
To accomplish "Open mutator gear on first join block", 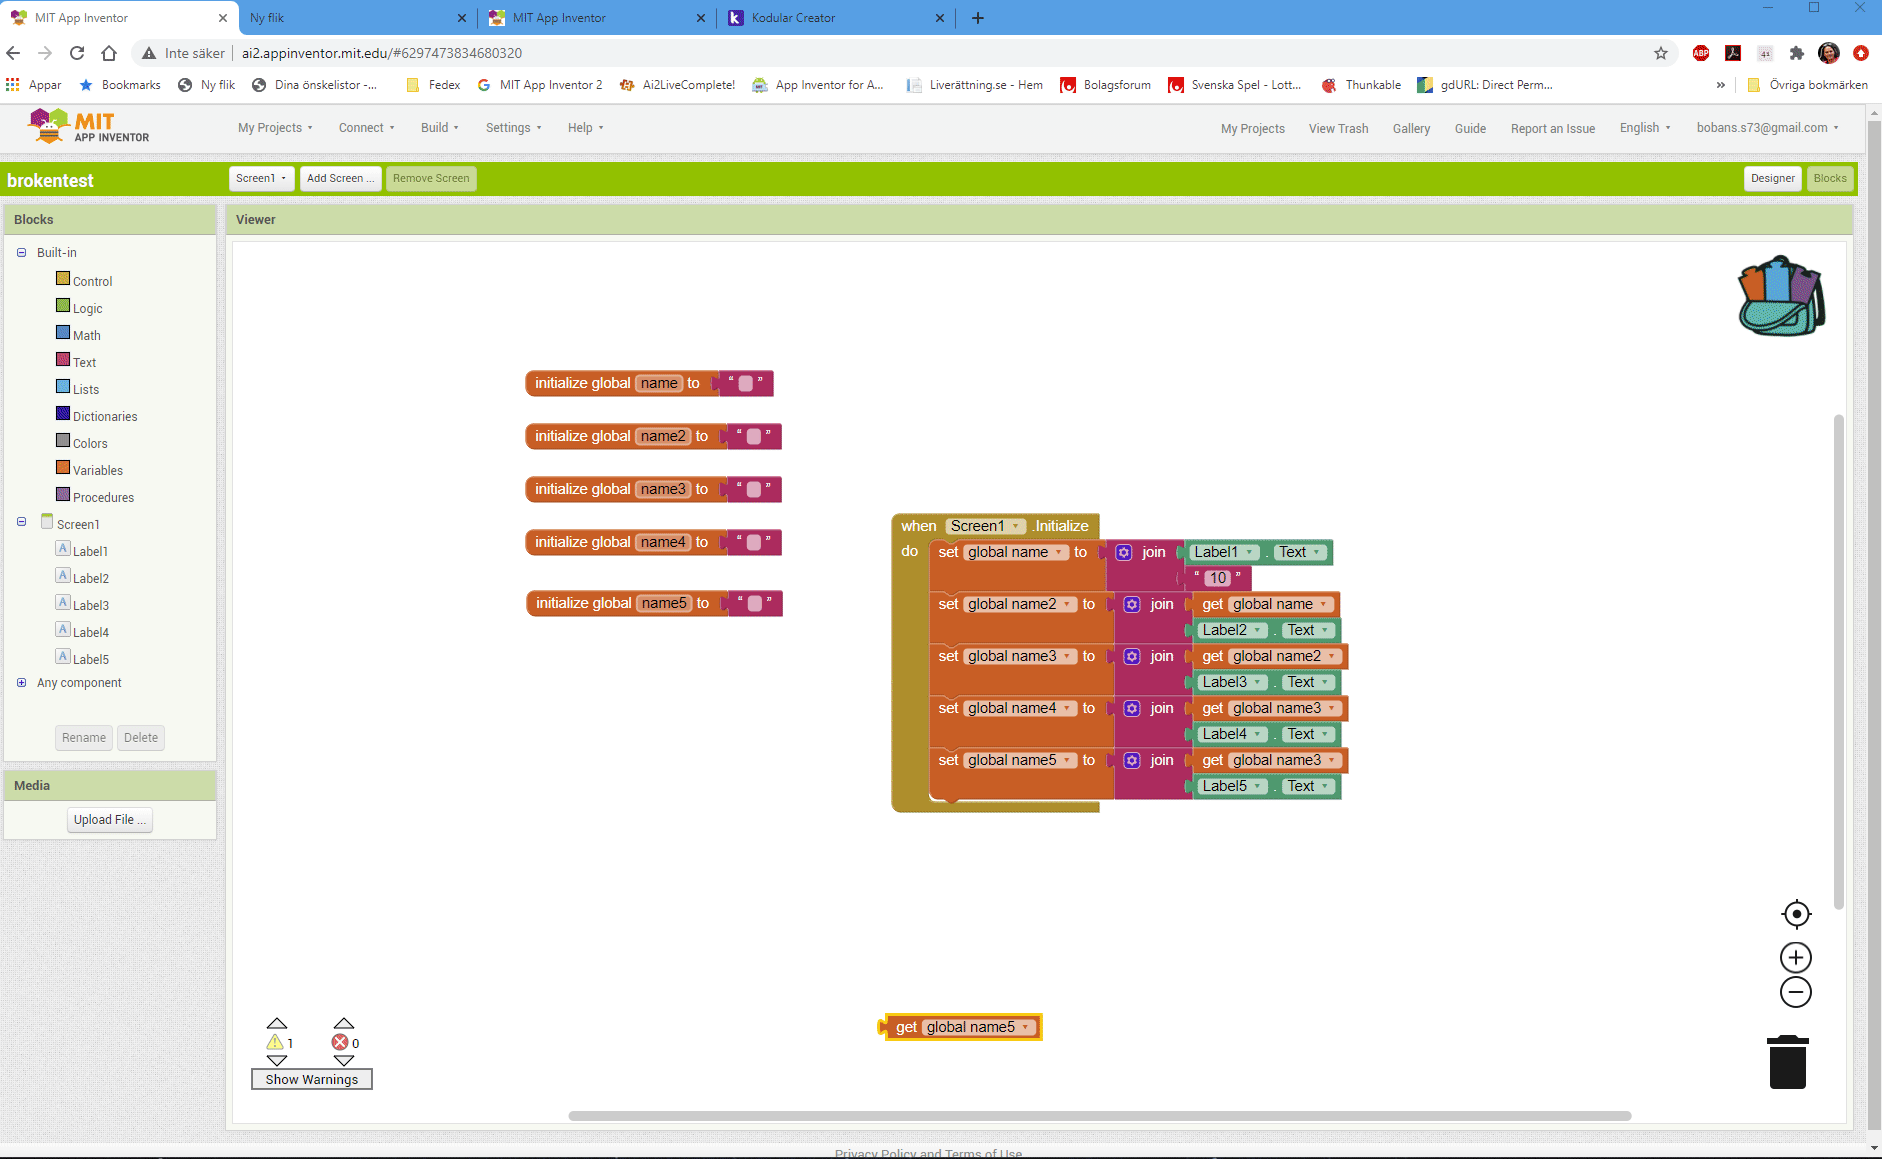I will pos(1124,552).
